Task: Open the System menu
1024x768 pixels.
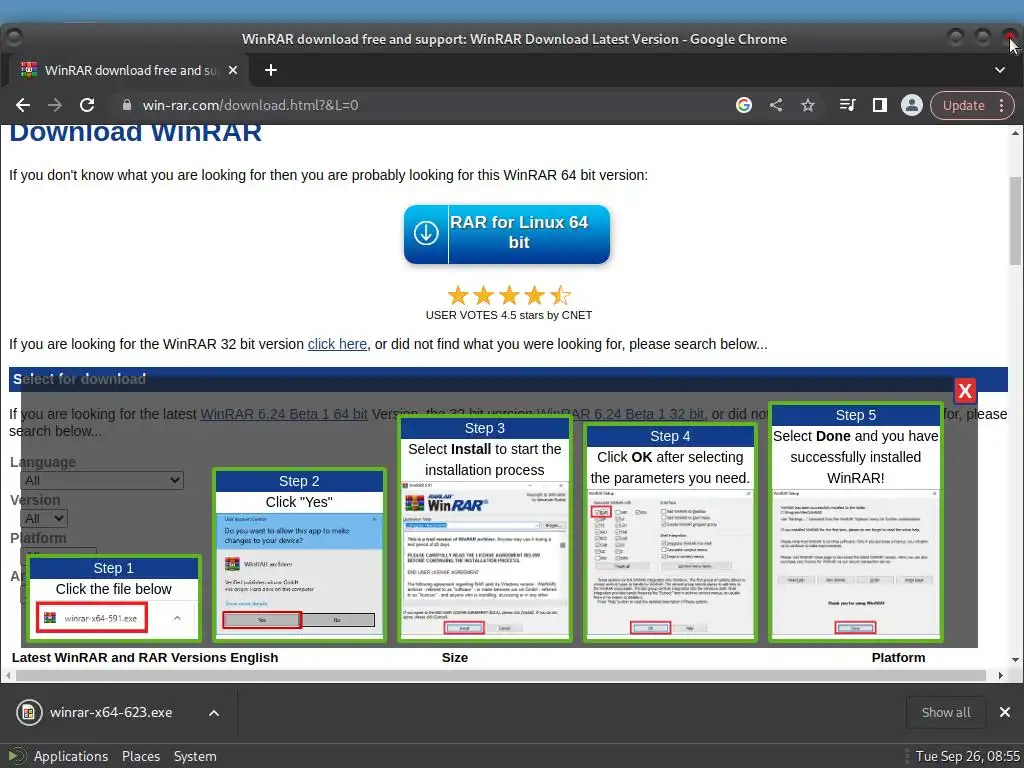Action: (x=195, y=756)
